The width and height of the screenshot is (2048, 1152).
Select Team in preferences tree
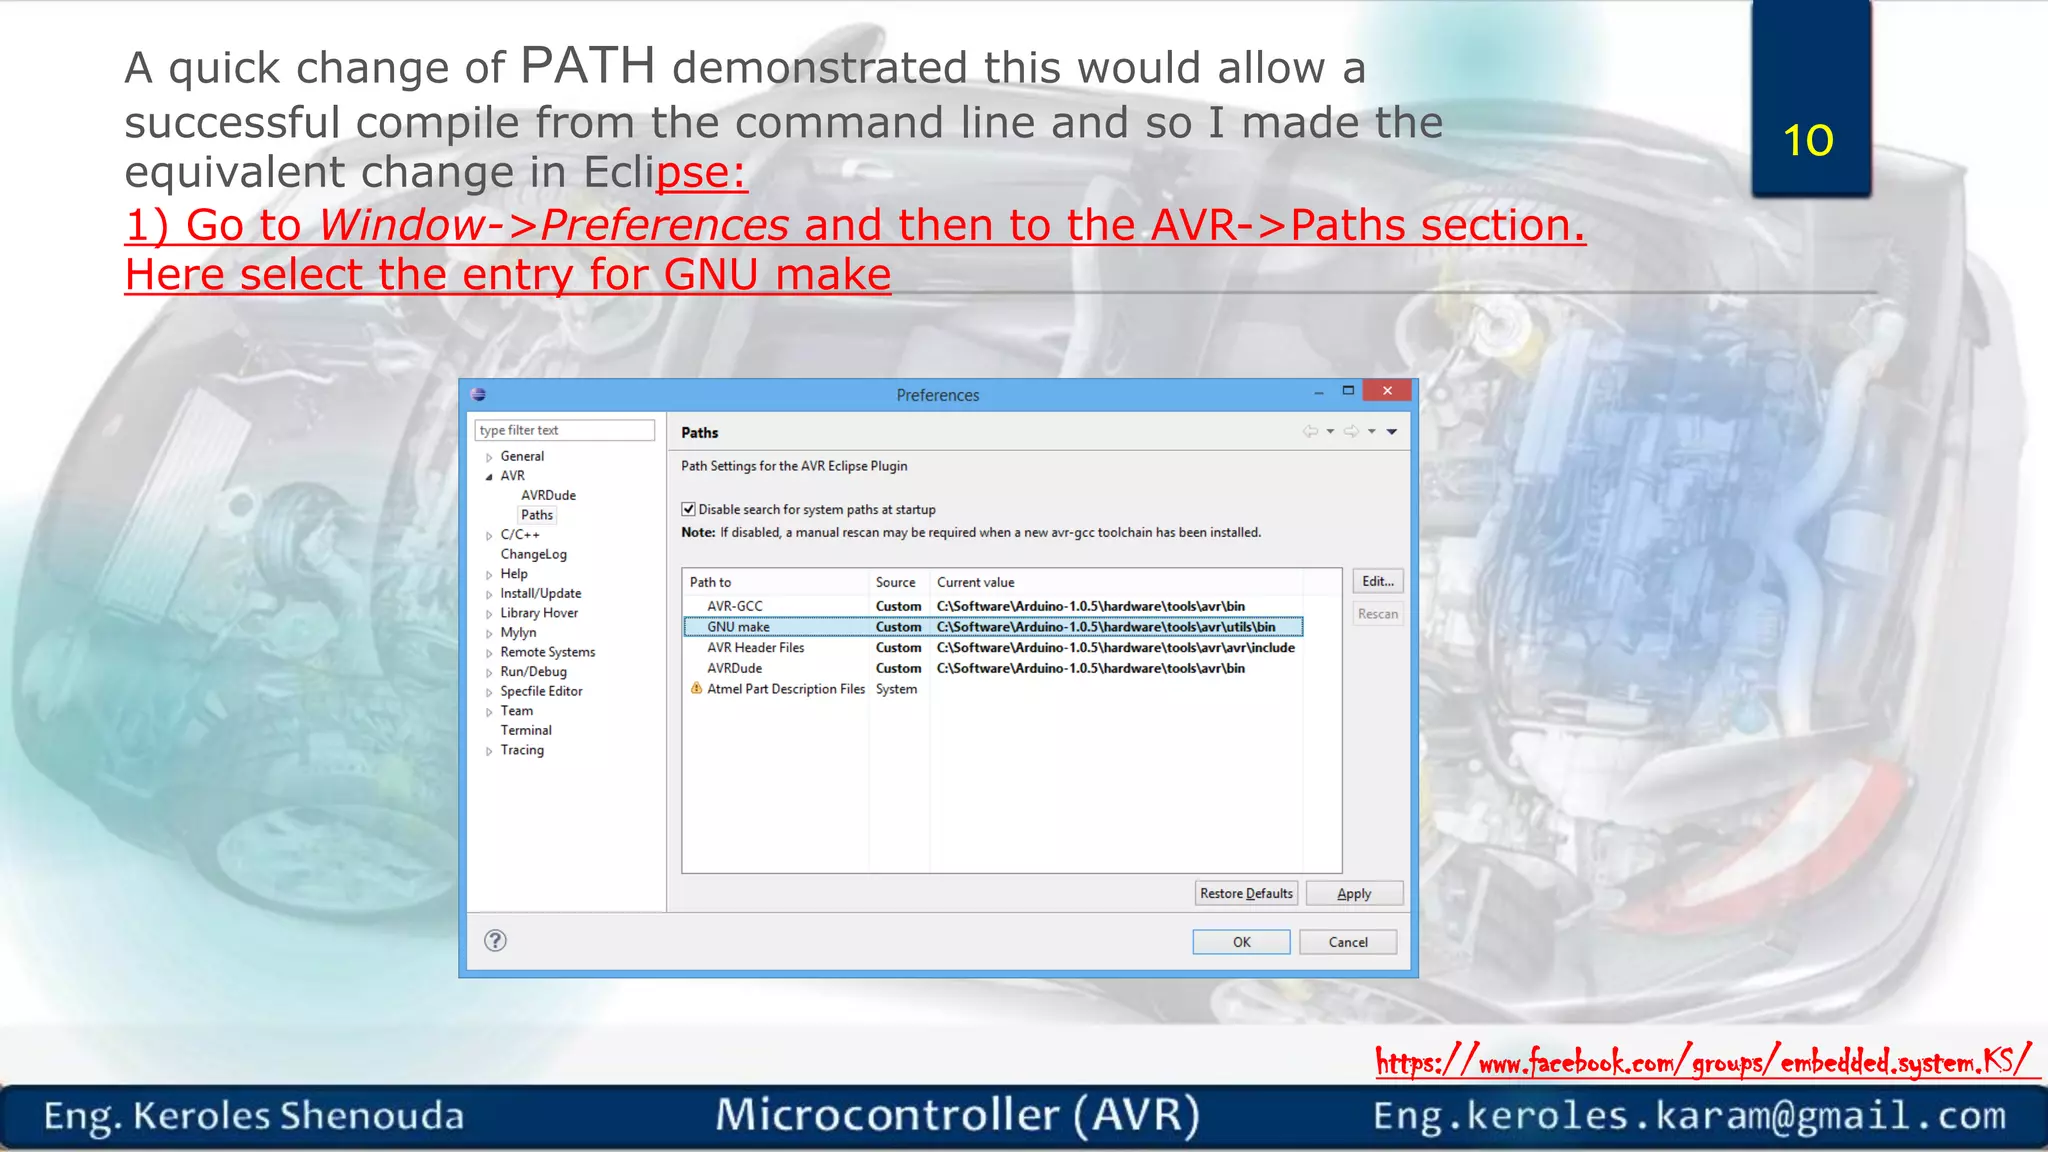point(517,711)
